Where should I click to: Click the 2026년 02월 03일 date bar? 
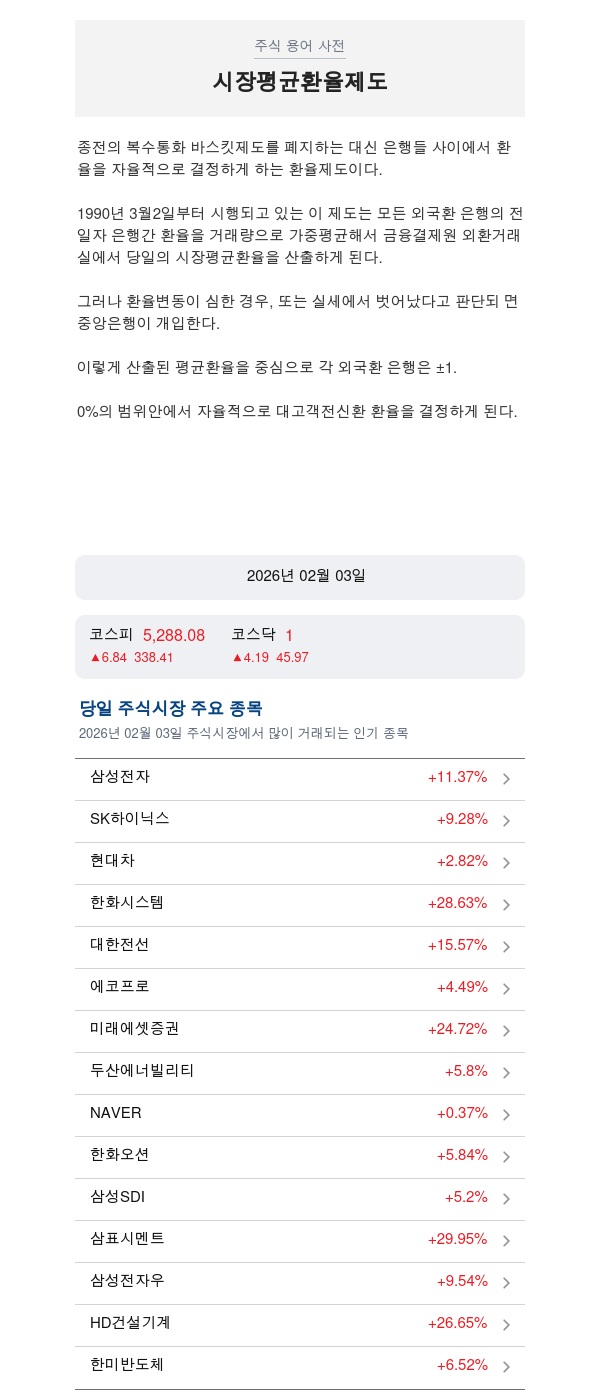coord(300,577)
